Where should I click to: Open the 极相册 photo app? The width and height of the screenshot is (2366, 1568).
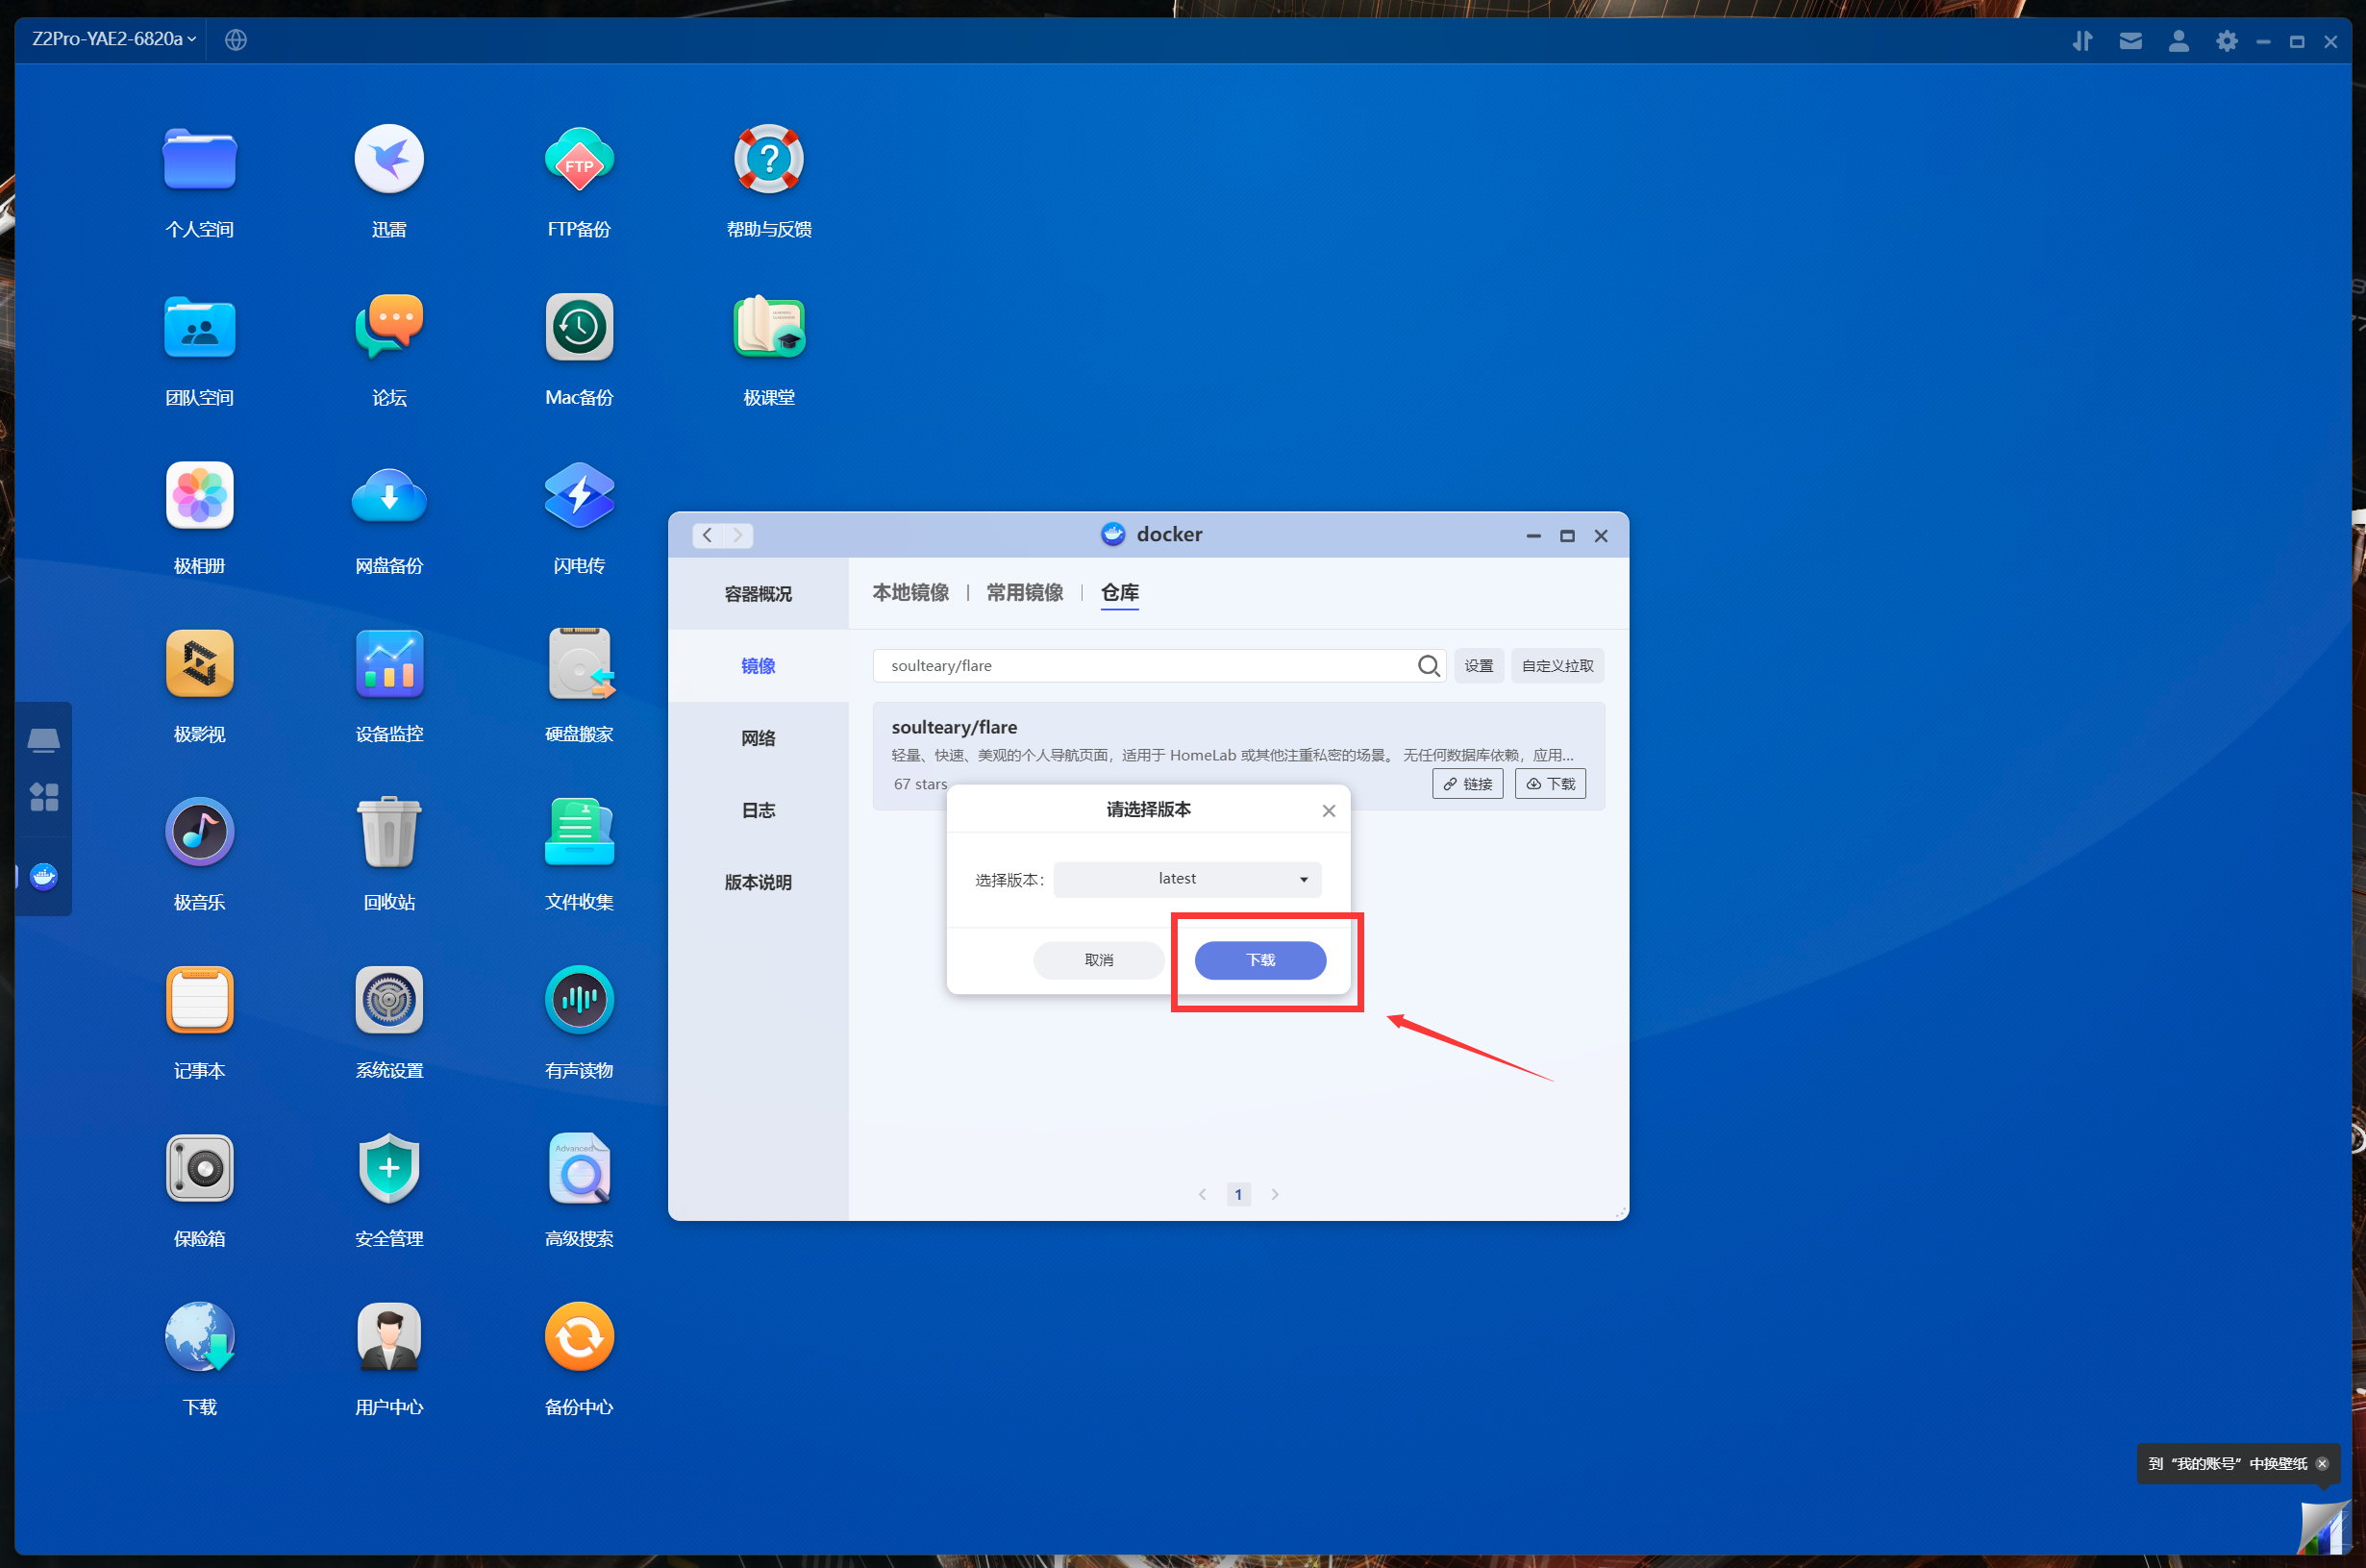point(199,496)
